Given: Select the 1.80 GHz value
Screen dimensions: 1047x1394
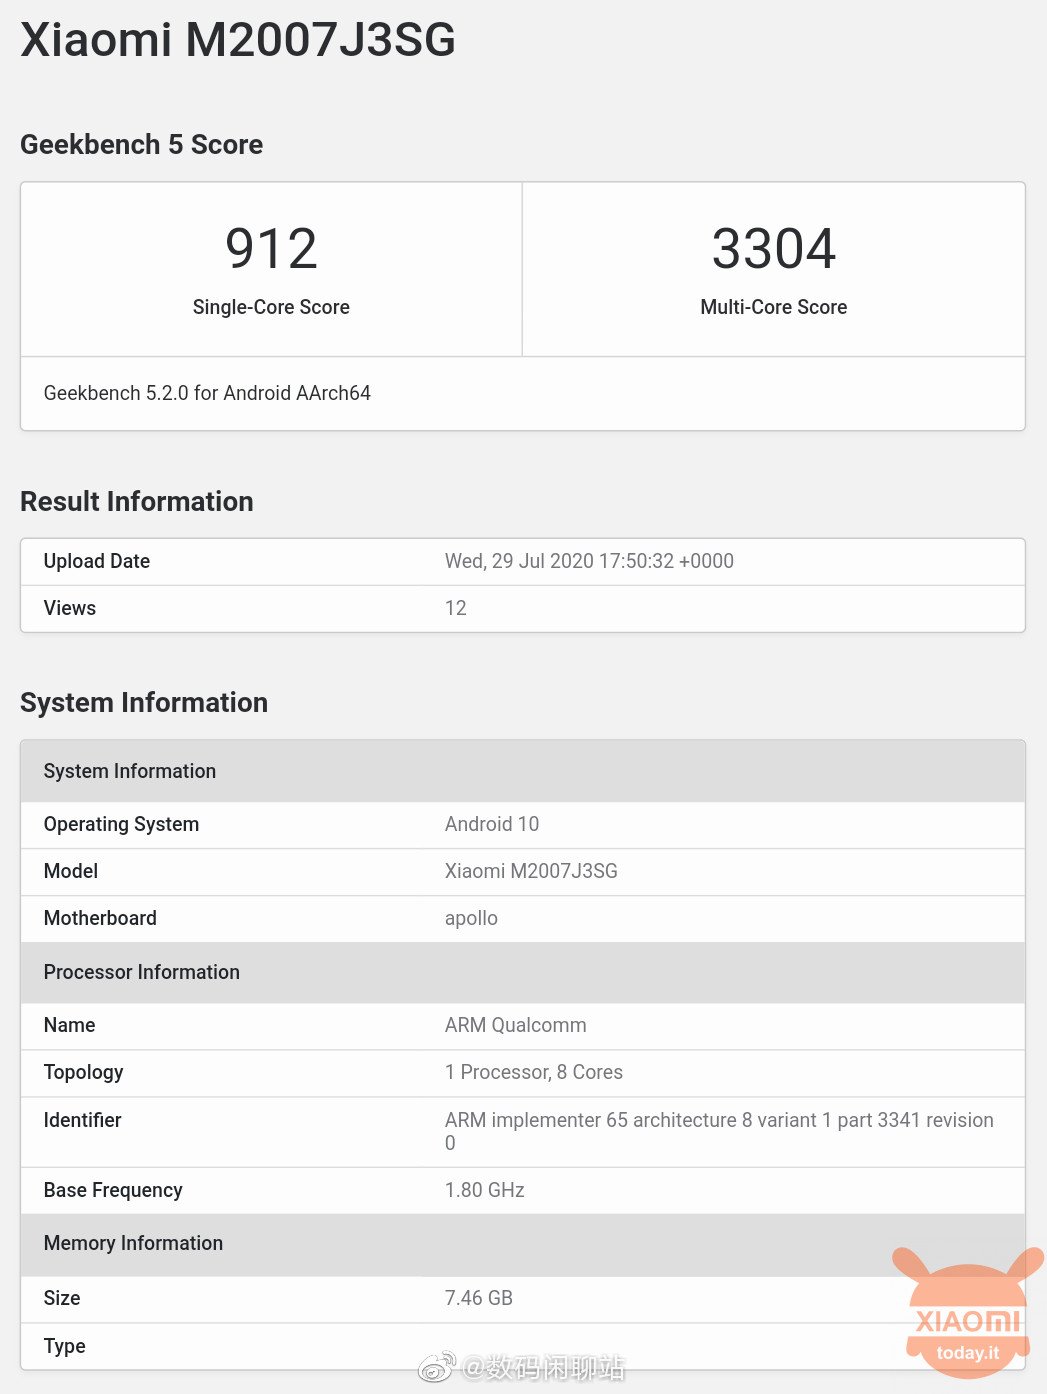Looking at the screenshot, I should point(485,1190).
